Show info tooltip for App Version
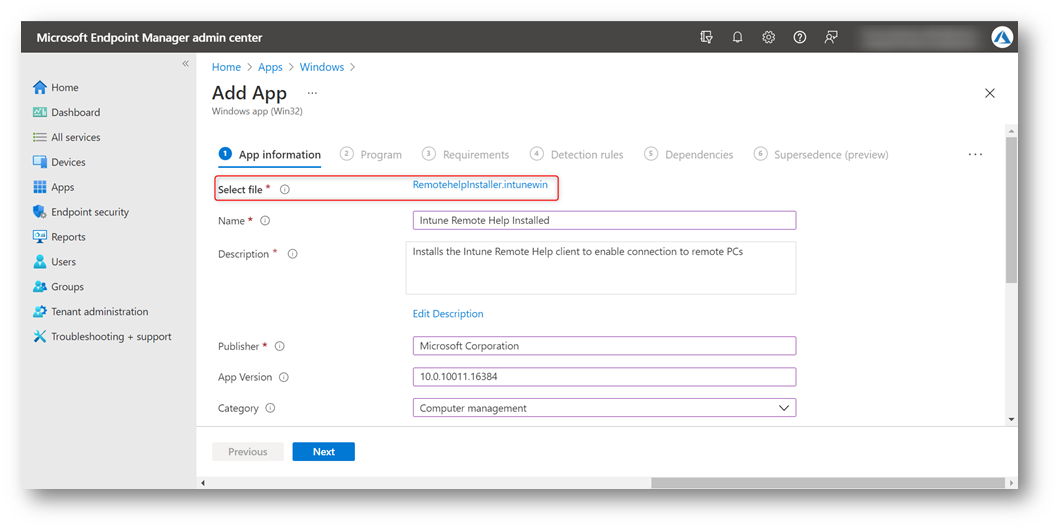This screenshot has width=1060, height=531. pos(284,377)
